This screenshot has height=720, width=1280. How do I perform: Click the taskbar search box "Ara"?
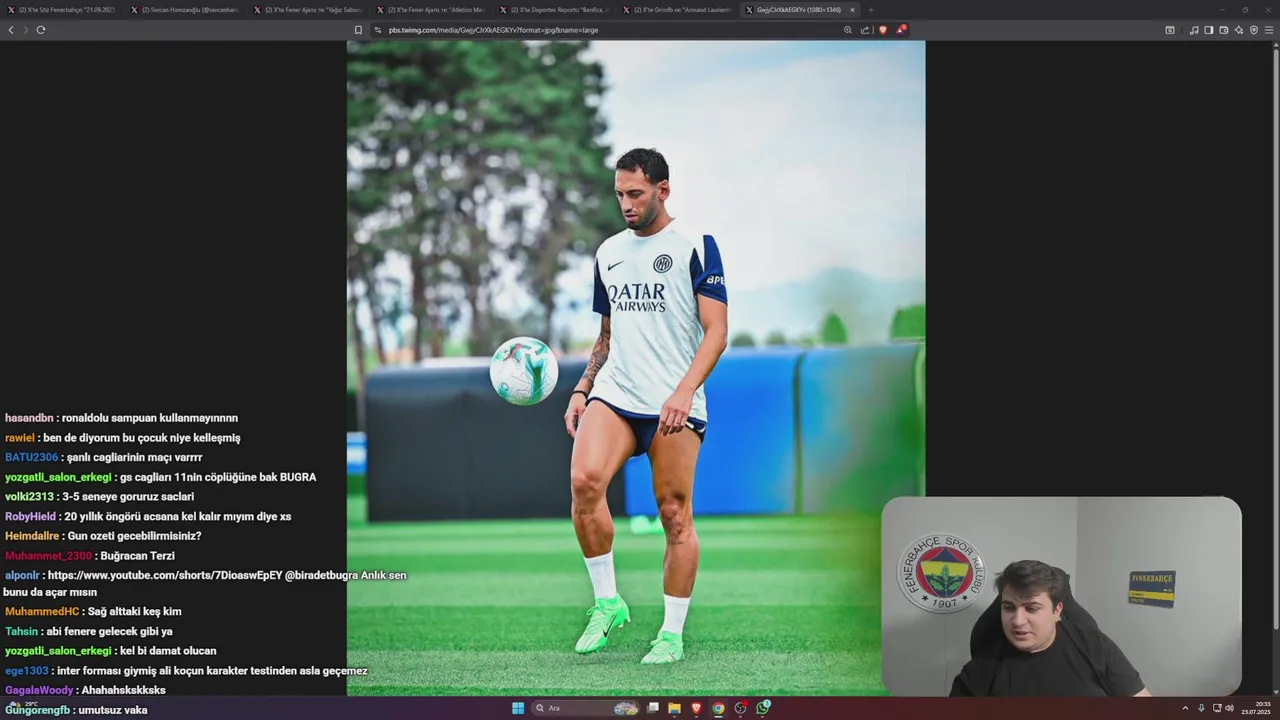tap(586, 708)
